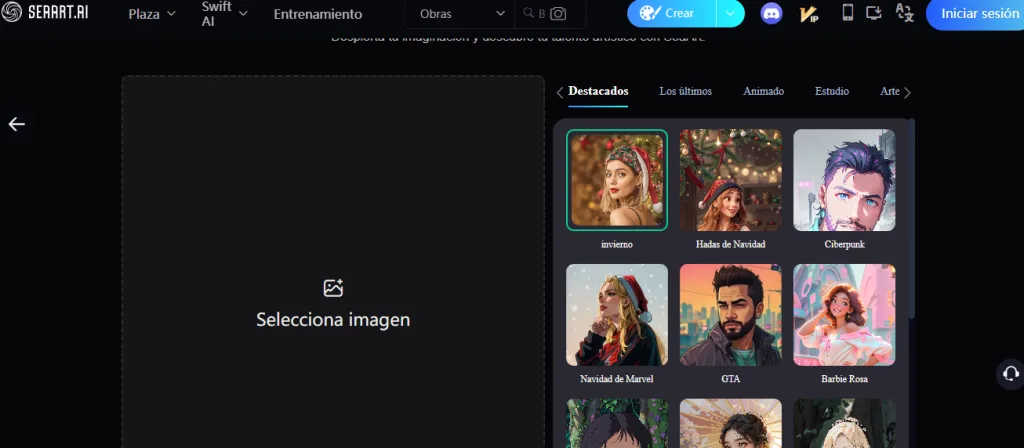Expand the Crear button dropdown arrow

[x=730, y=13]
